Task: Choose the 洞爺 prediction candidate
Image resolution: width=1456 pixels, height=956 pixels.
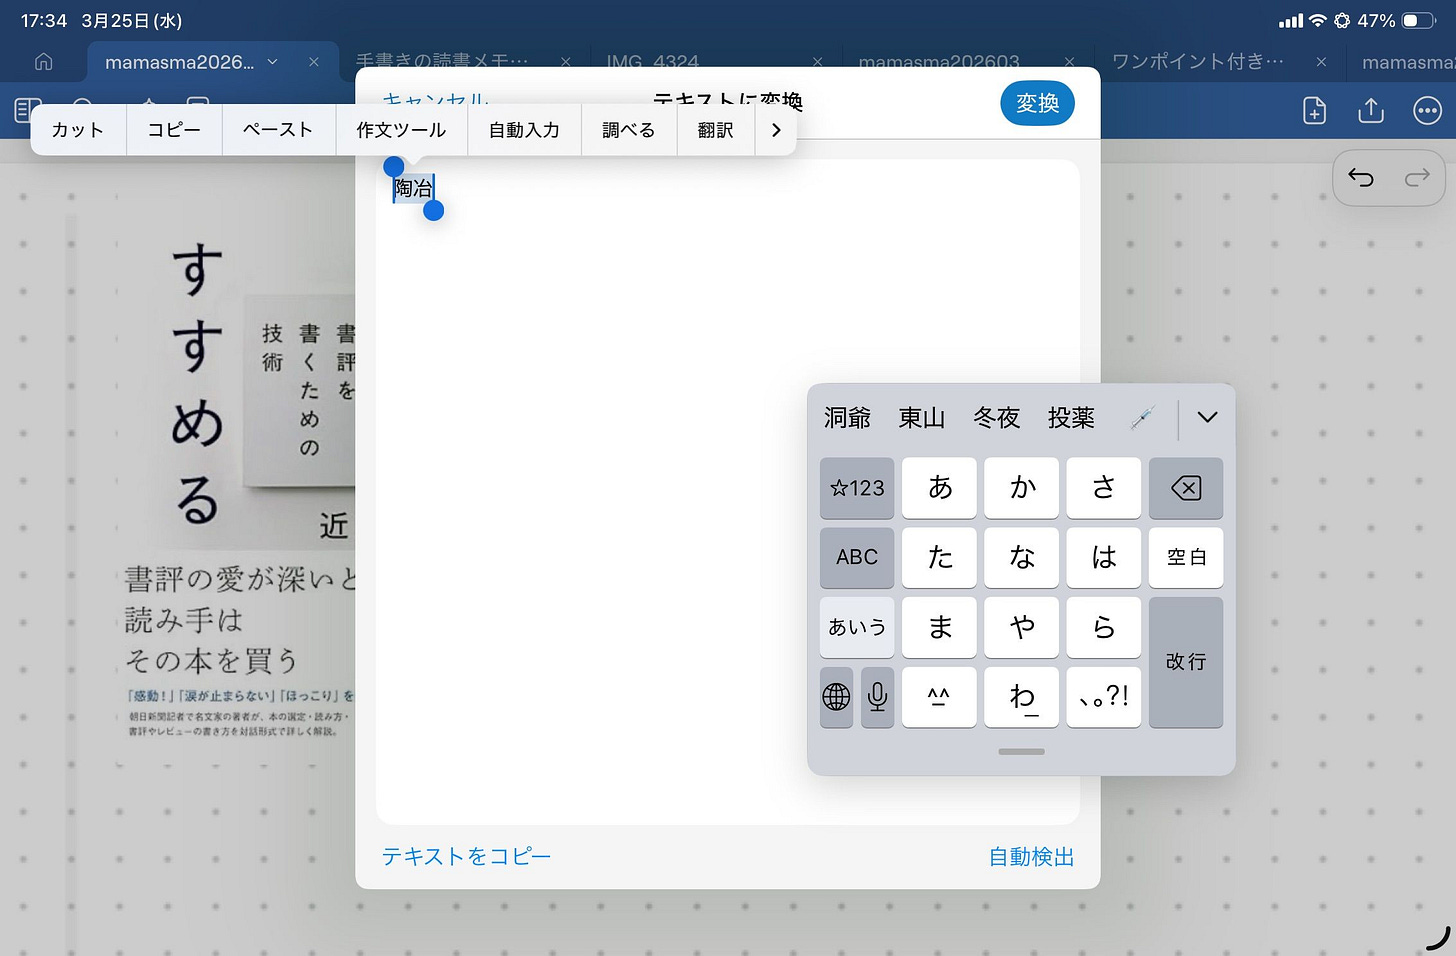Action: (x=847, y=418)
